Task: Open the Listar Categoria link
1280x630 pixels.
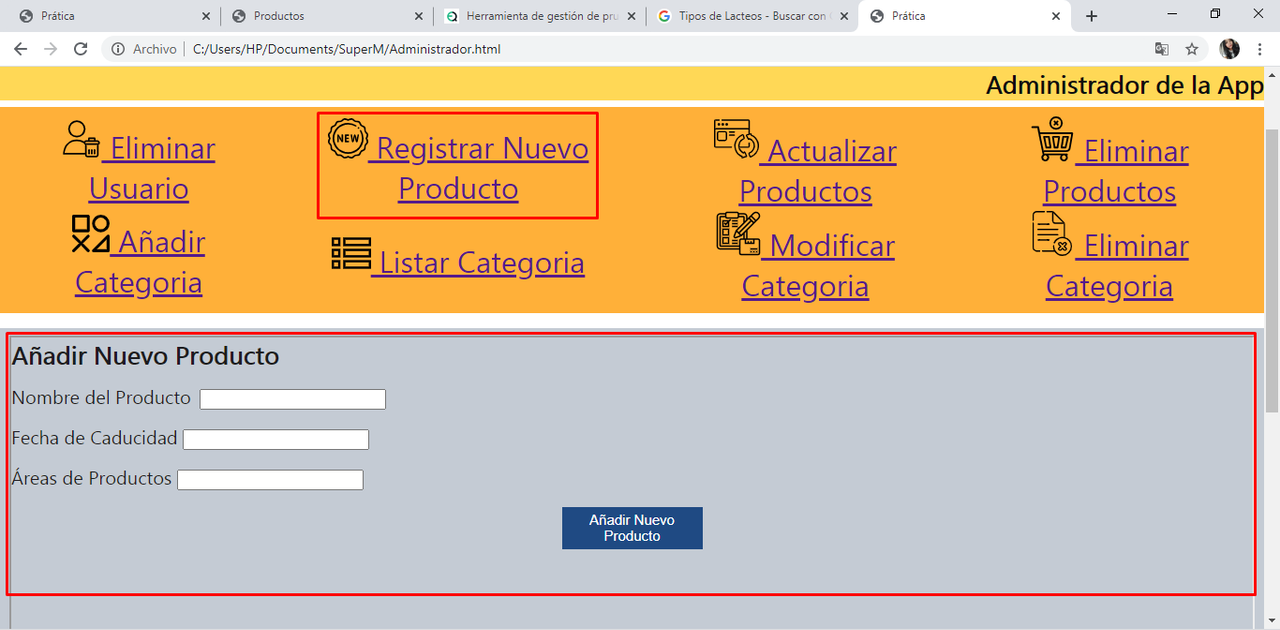Action: pos(478,262)
